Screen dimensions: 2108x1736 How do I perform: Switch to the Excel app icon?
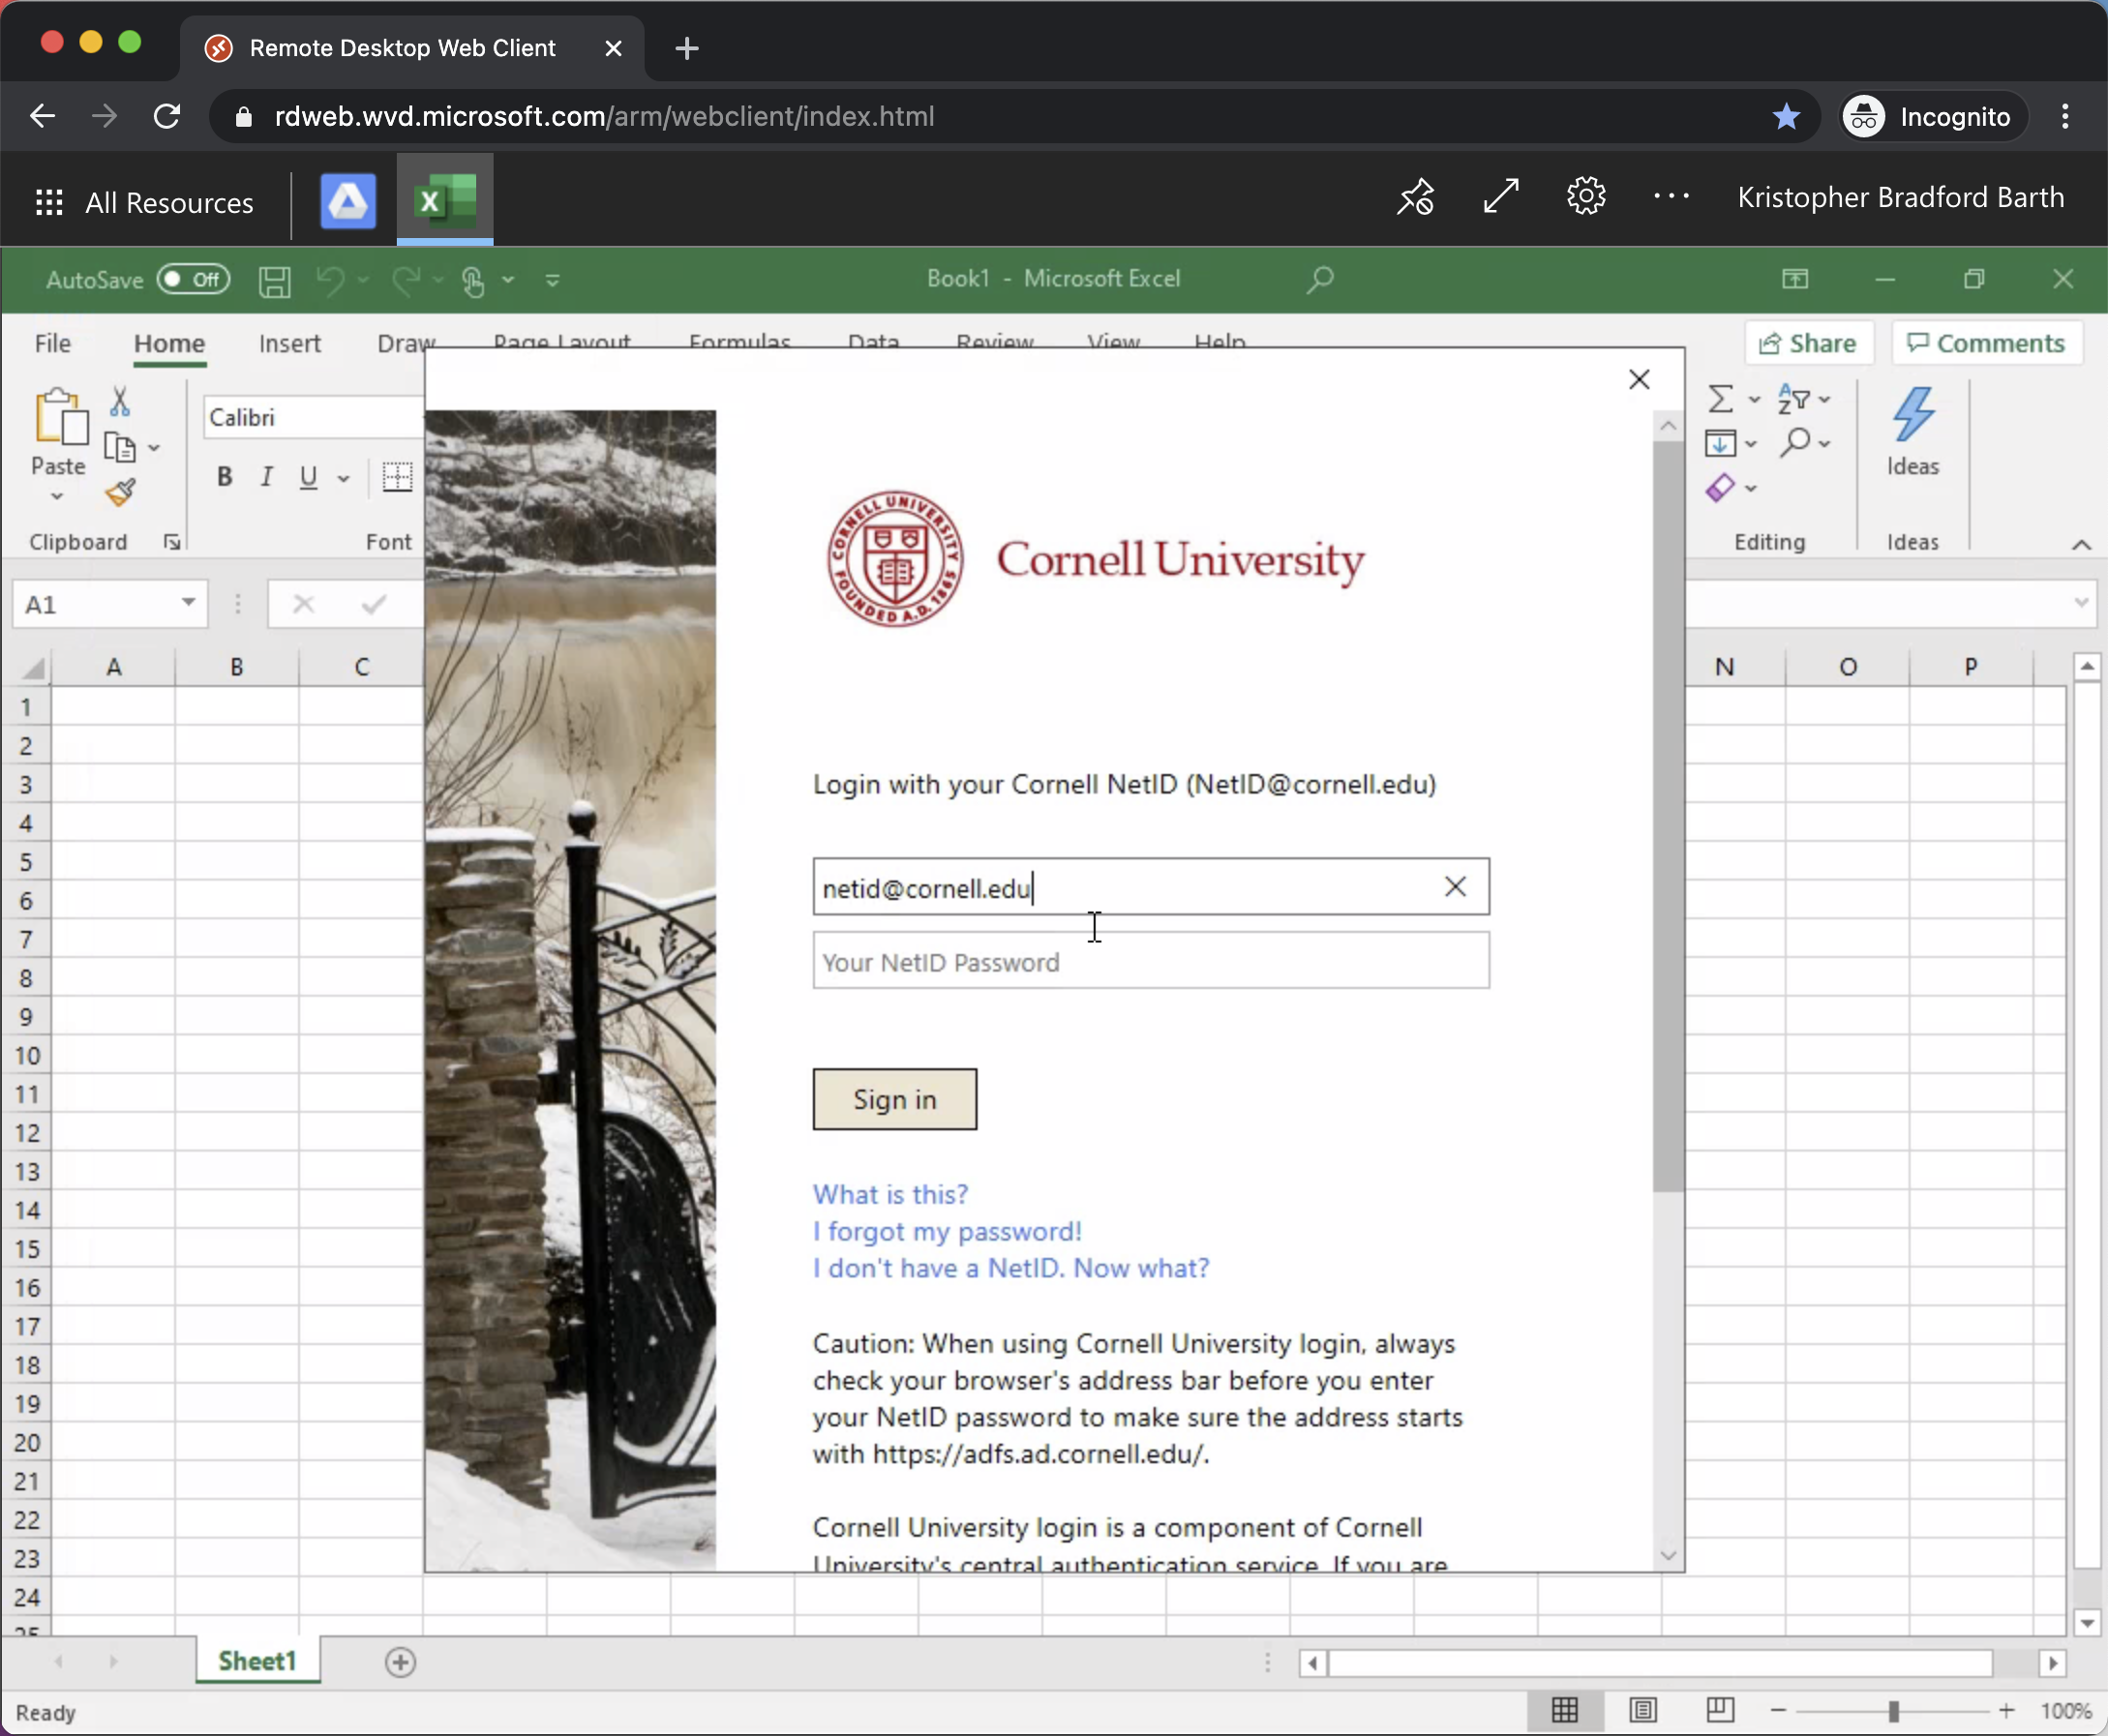445,199
